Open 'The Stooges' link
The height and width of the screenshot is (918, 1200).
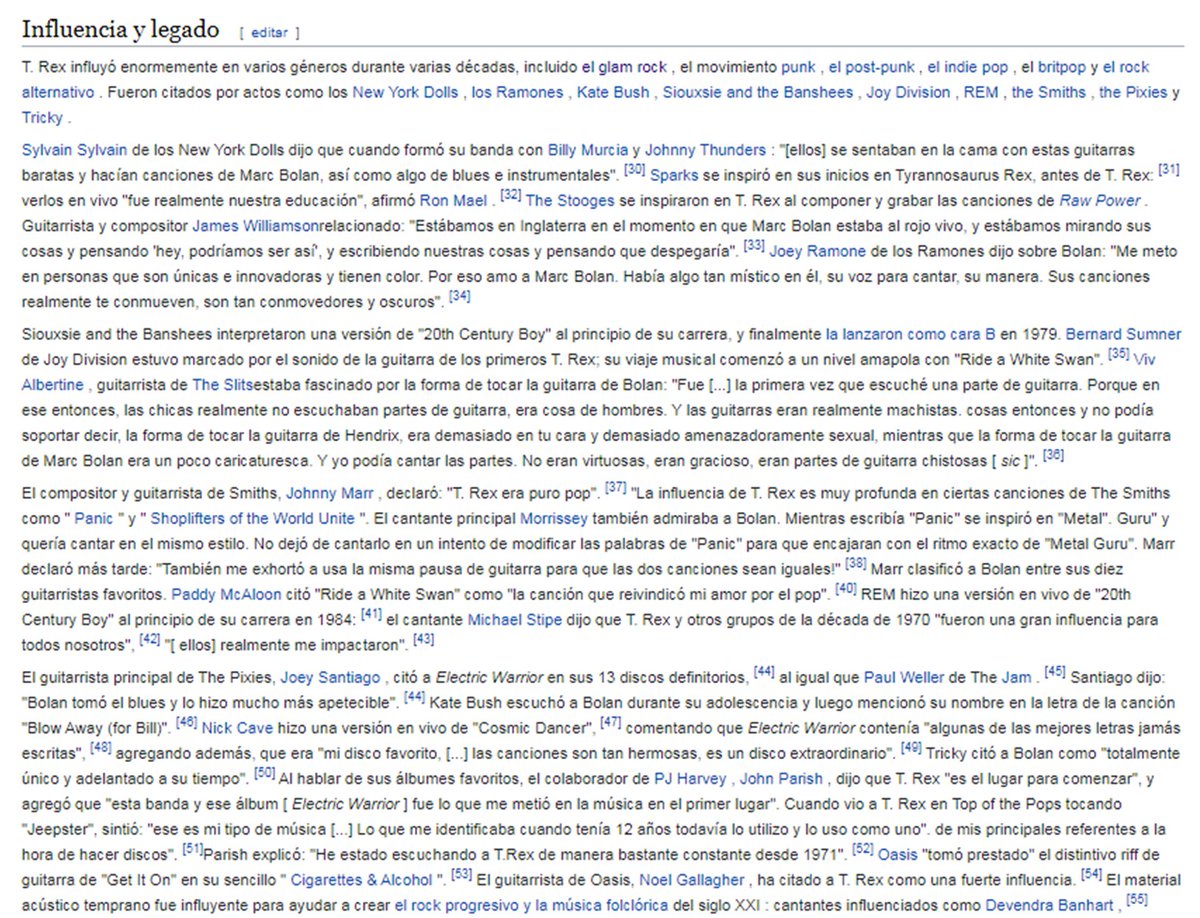point(568,199)
